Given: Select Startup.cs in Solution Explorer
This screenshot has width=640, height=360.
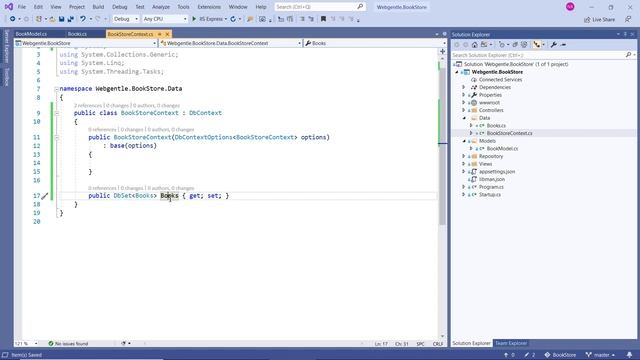Looking at the screenshot, I should 490,195.
